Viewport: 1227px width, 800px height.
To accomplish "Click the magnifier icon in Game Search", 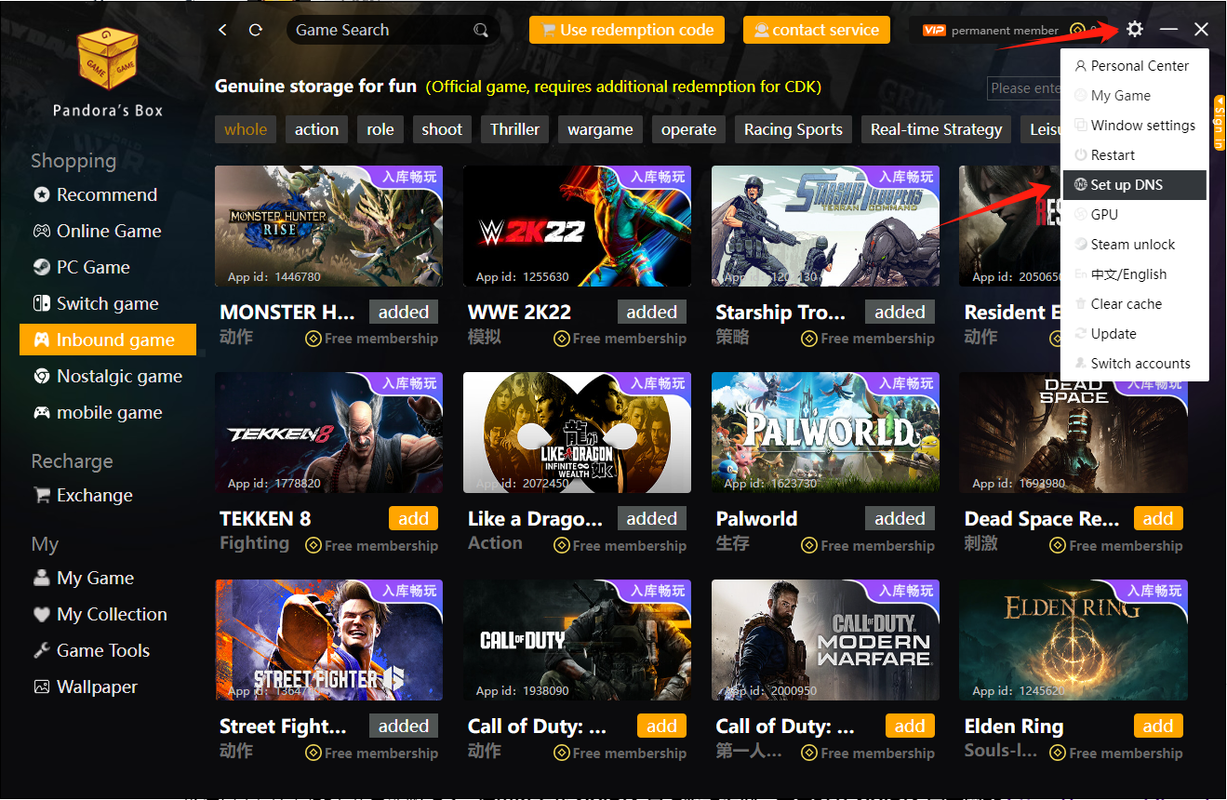I will (481, 30).
